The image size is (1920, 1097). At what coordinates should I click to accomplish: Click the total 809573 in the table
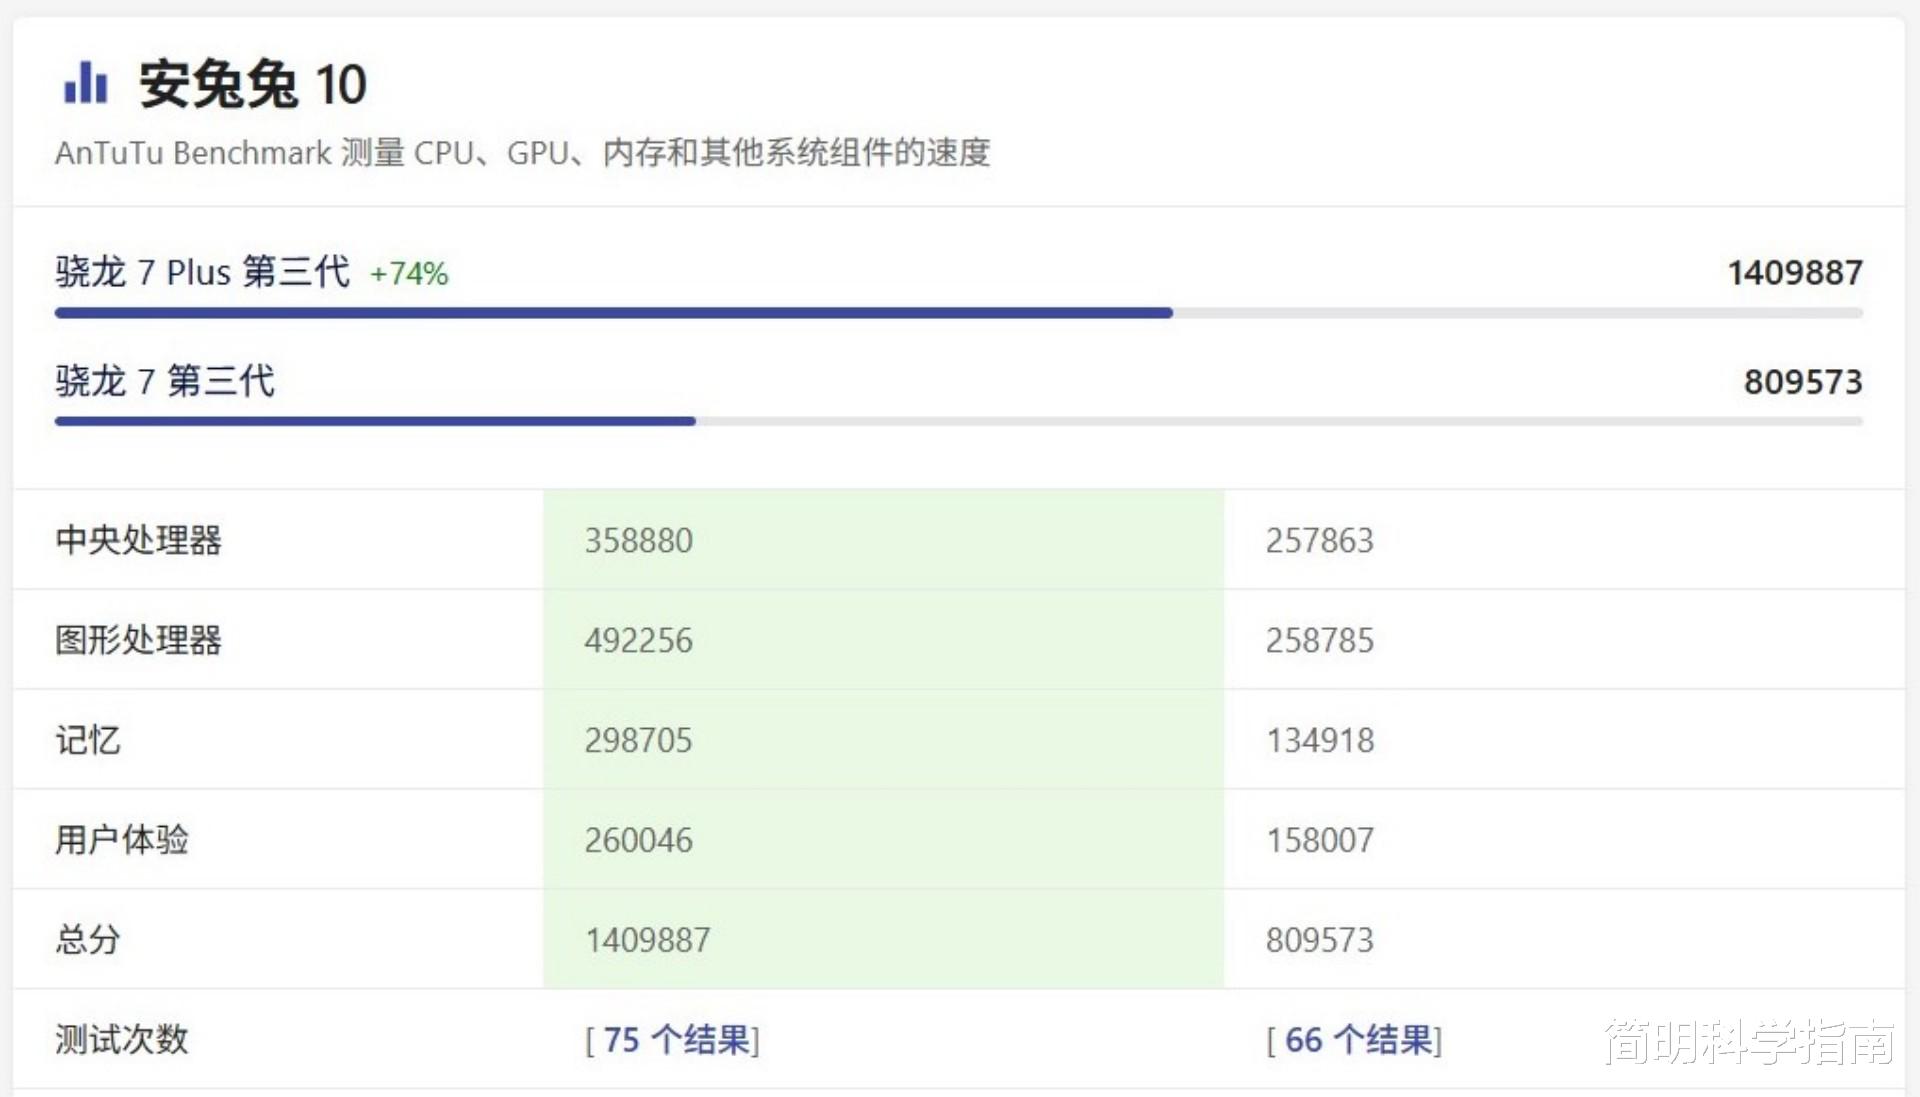coord(1320,941)
